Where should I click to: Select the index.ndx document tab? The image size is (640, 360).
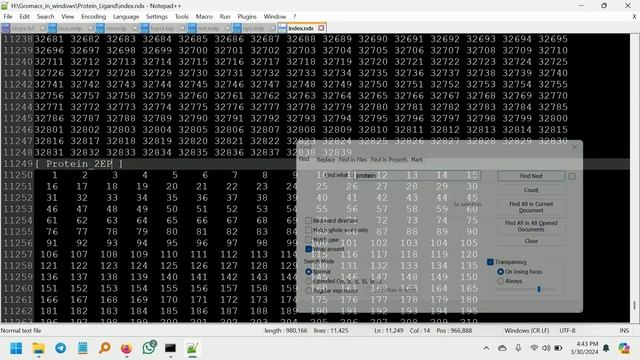point(301,28)
